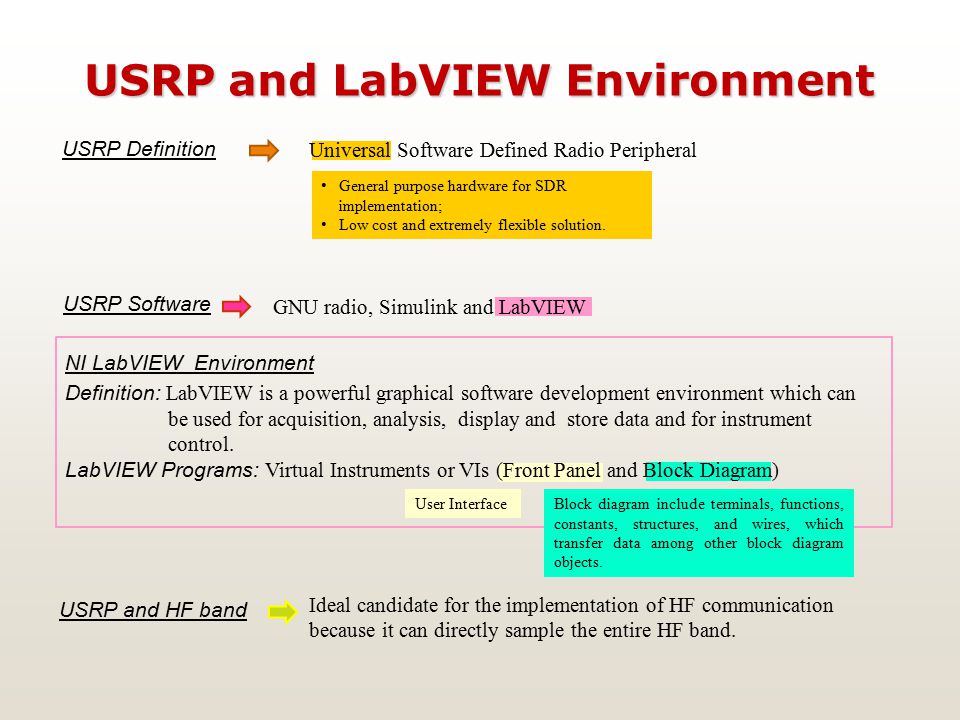Click the pink arrow beside USRP Software

(236, 306)
